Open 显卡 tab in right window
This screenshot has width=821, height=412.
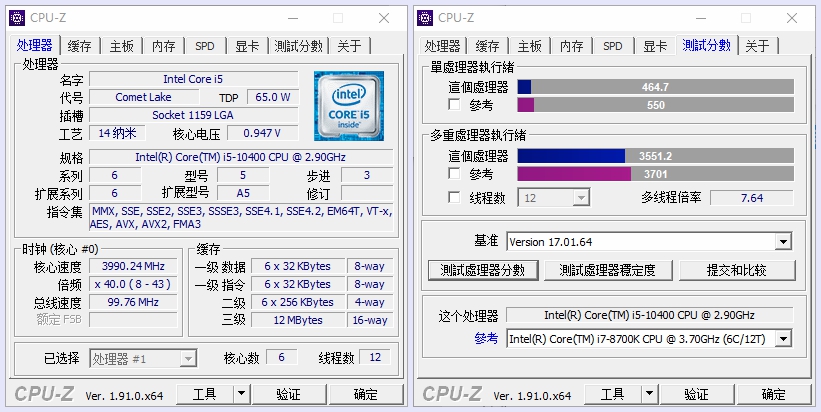pos(654,46)
